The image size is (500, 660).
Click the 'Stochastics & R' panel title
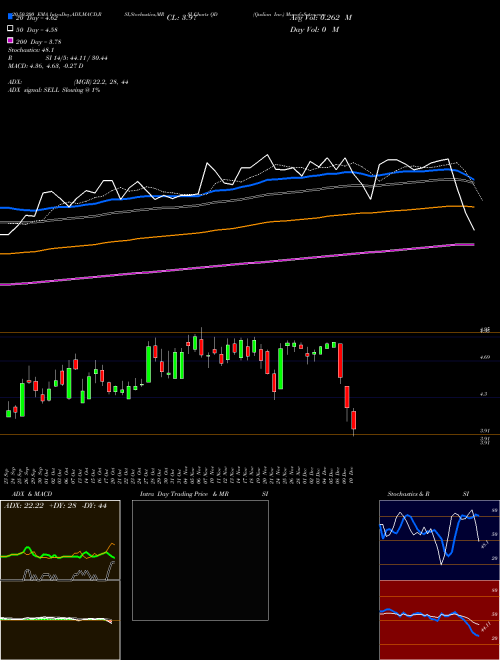click(408, 494)
